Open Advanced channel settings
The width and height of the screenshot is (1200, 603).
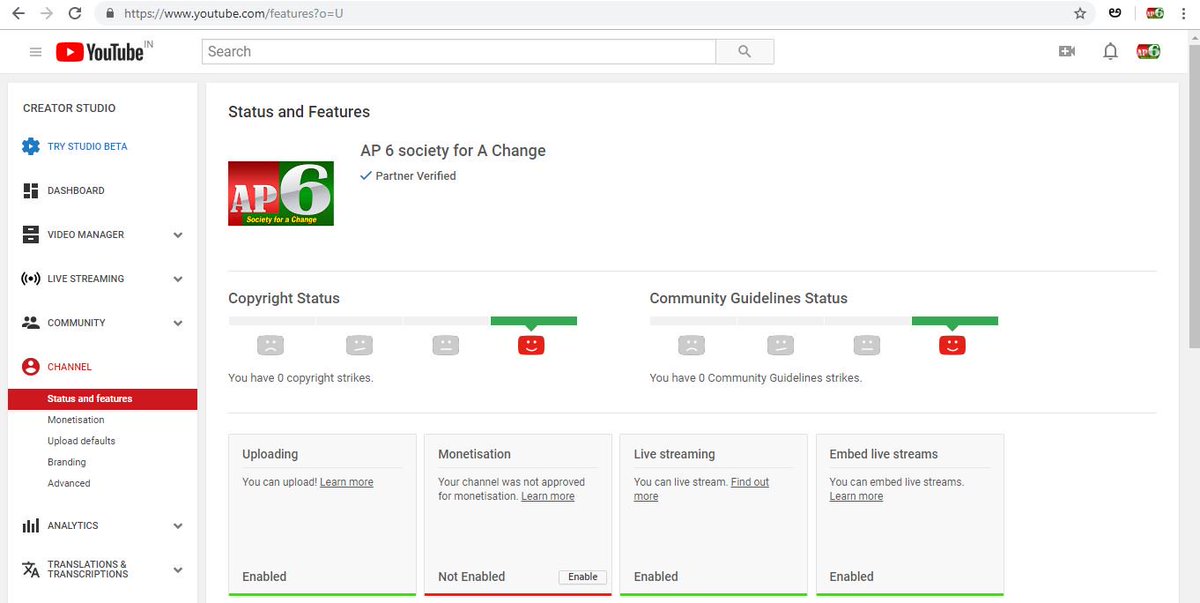pyautogui.click(x=69, y=483)
